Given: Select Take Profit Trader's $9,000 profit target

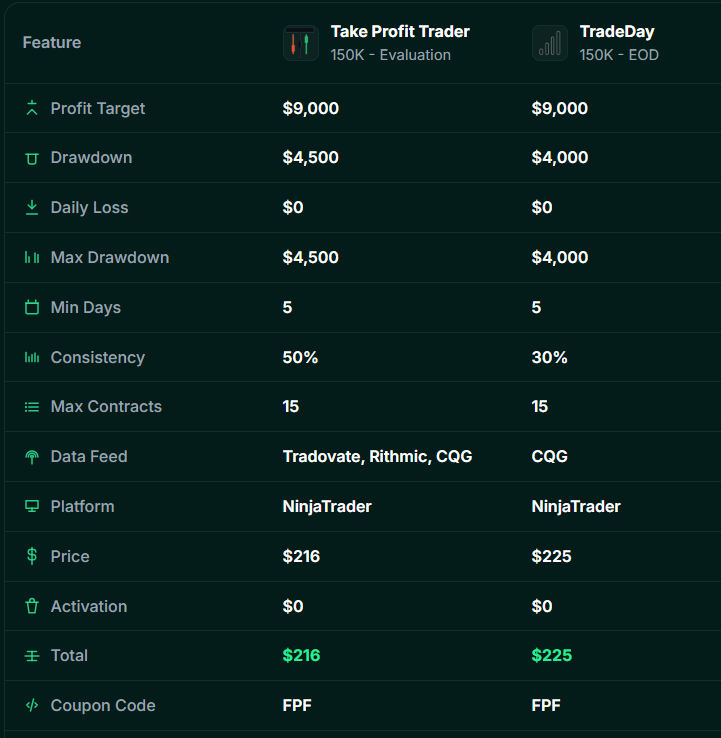Looking at the screenshot, I should (311, 109).
